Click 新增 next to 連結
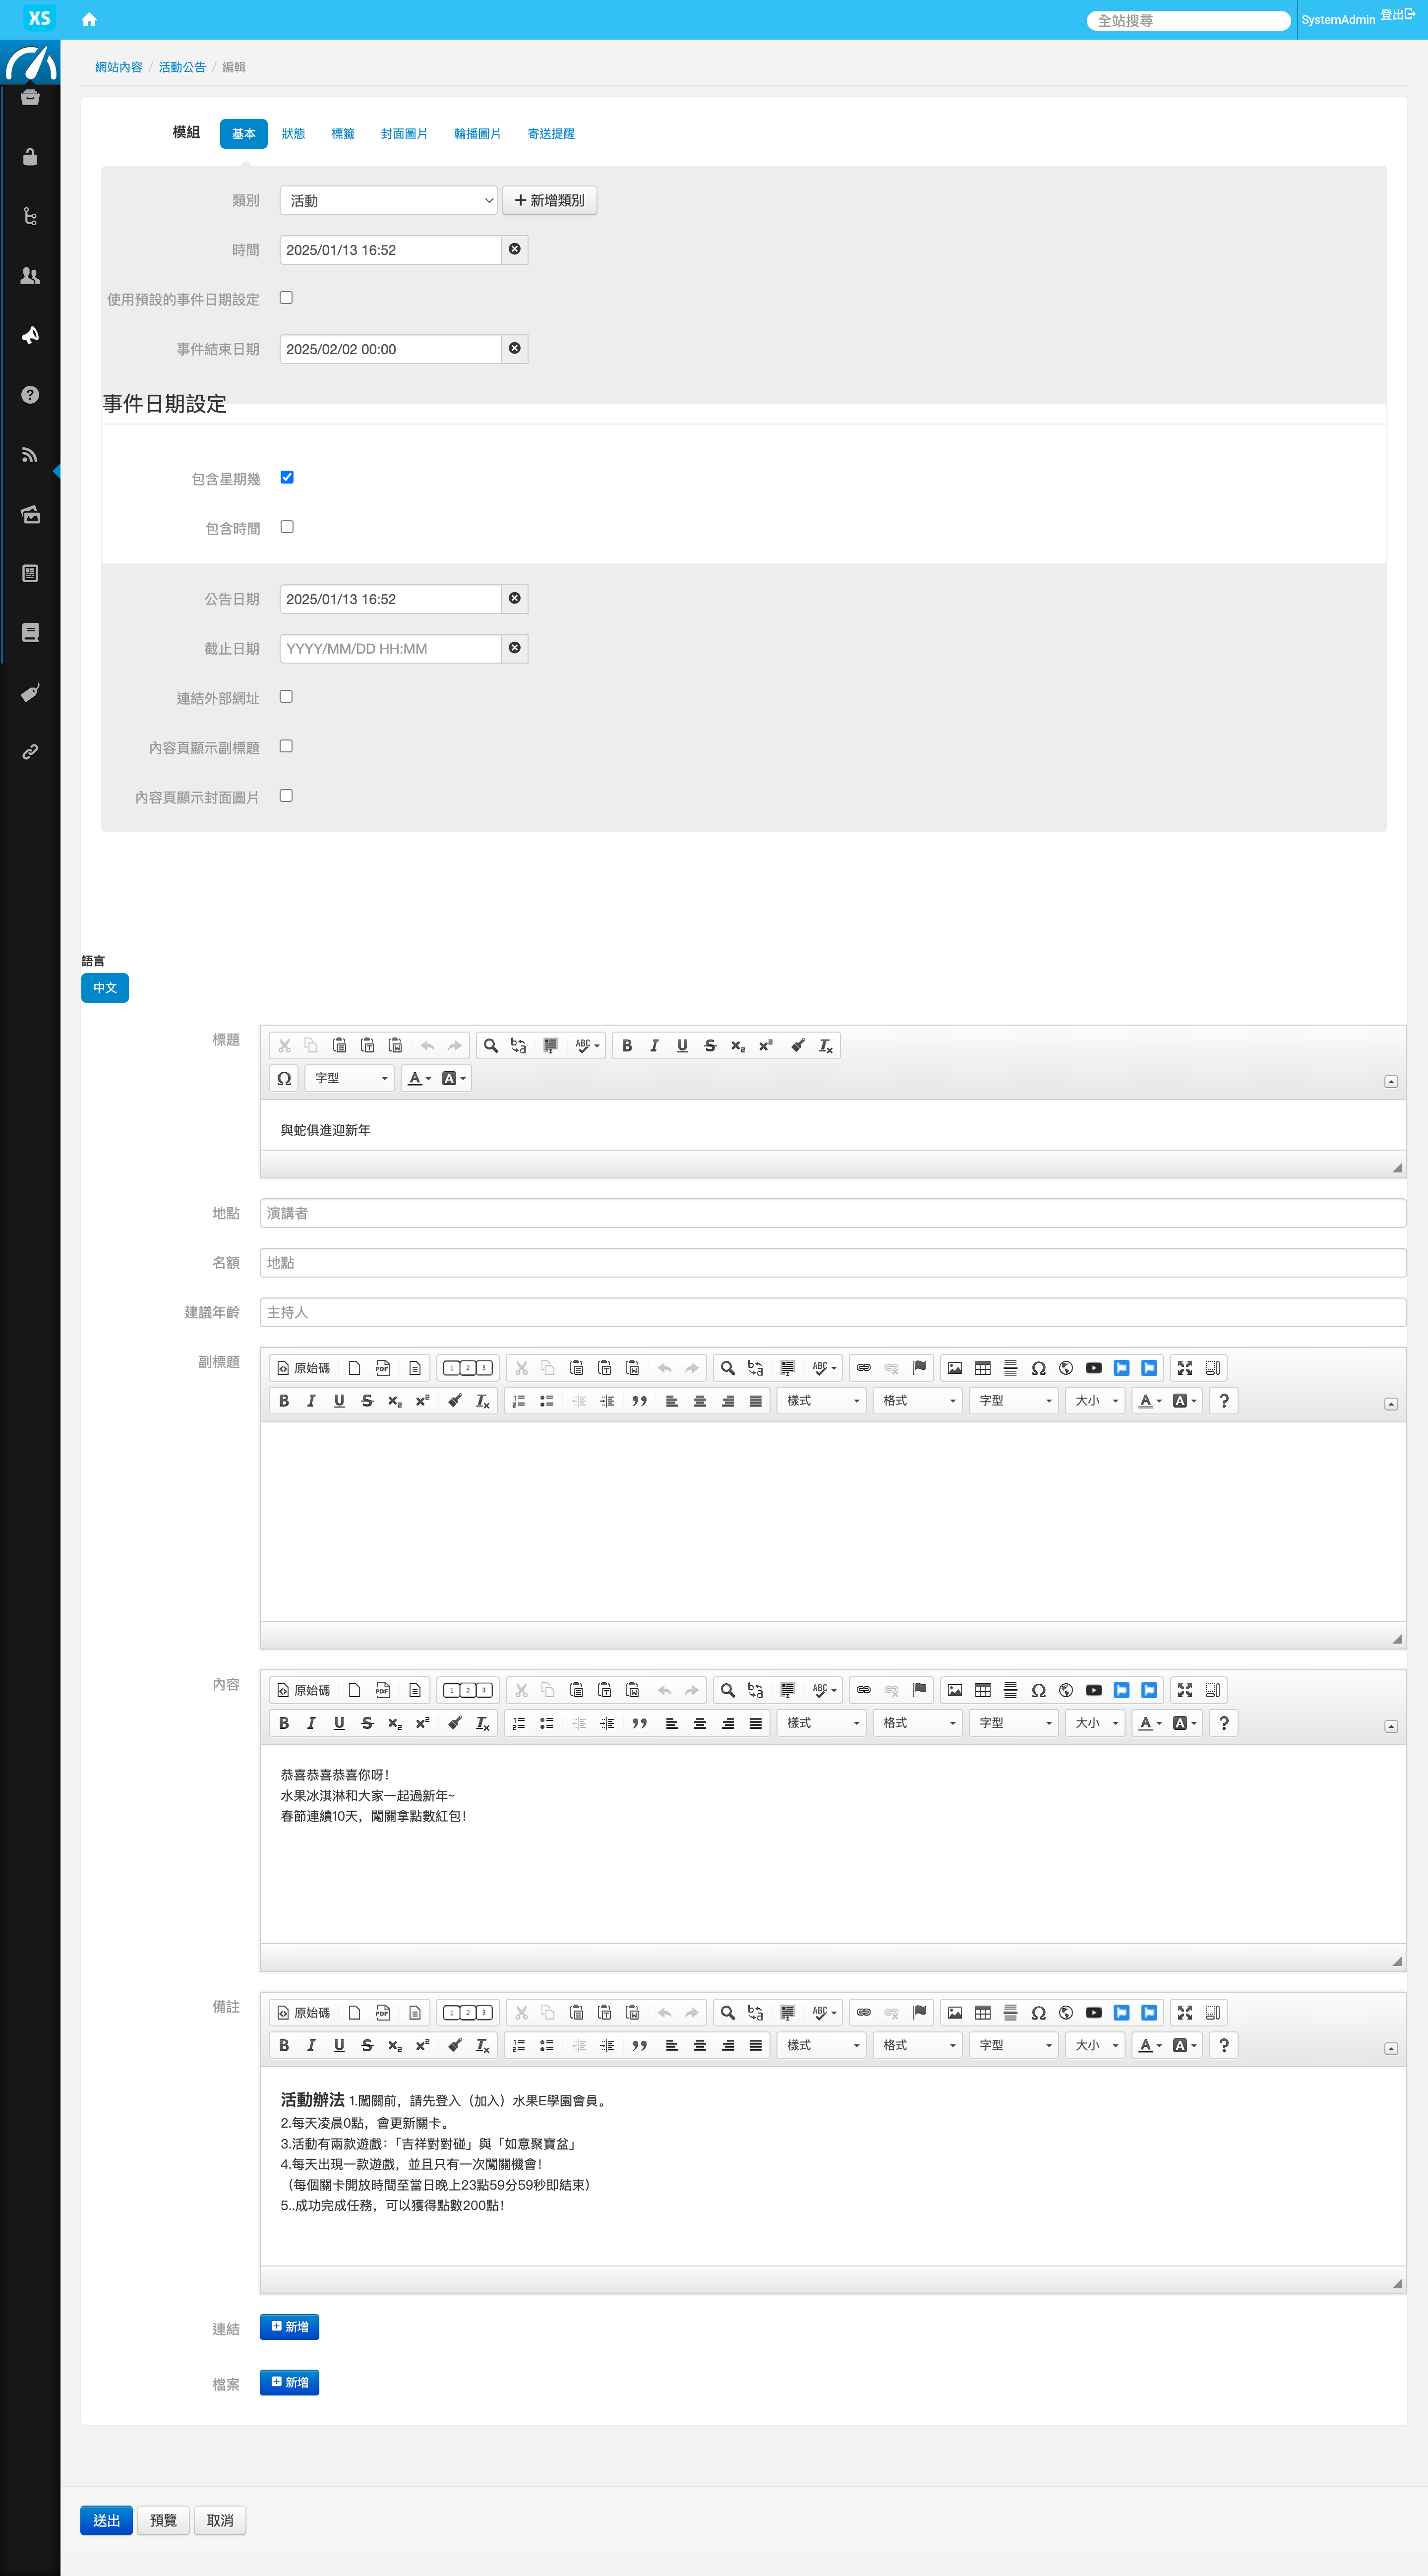 tap(289, 2327)
